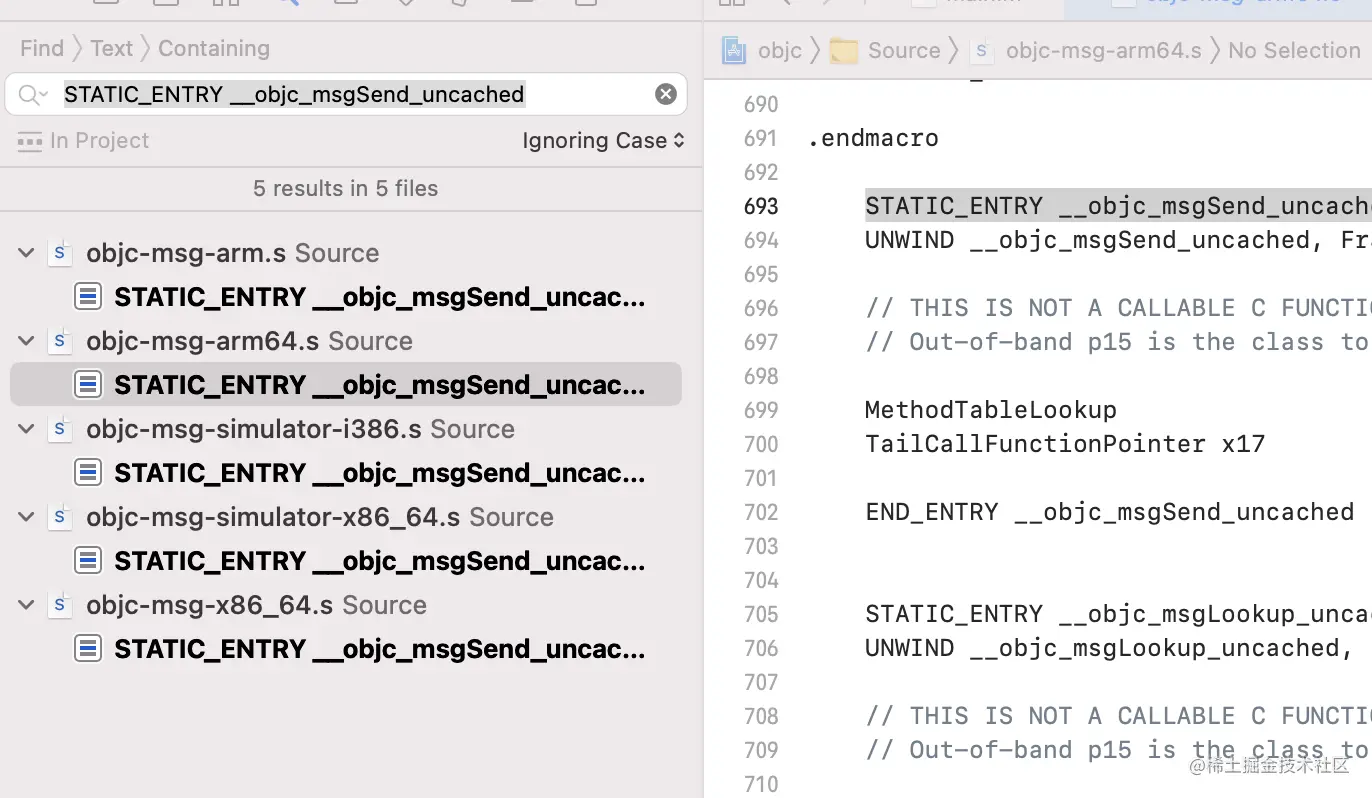Click the Containing breadcrumb item
Screen dimensions: 1372x798
214,48
